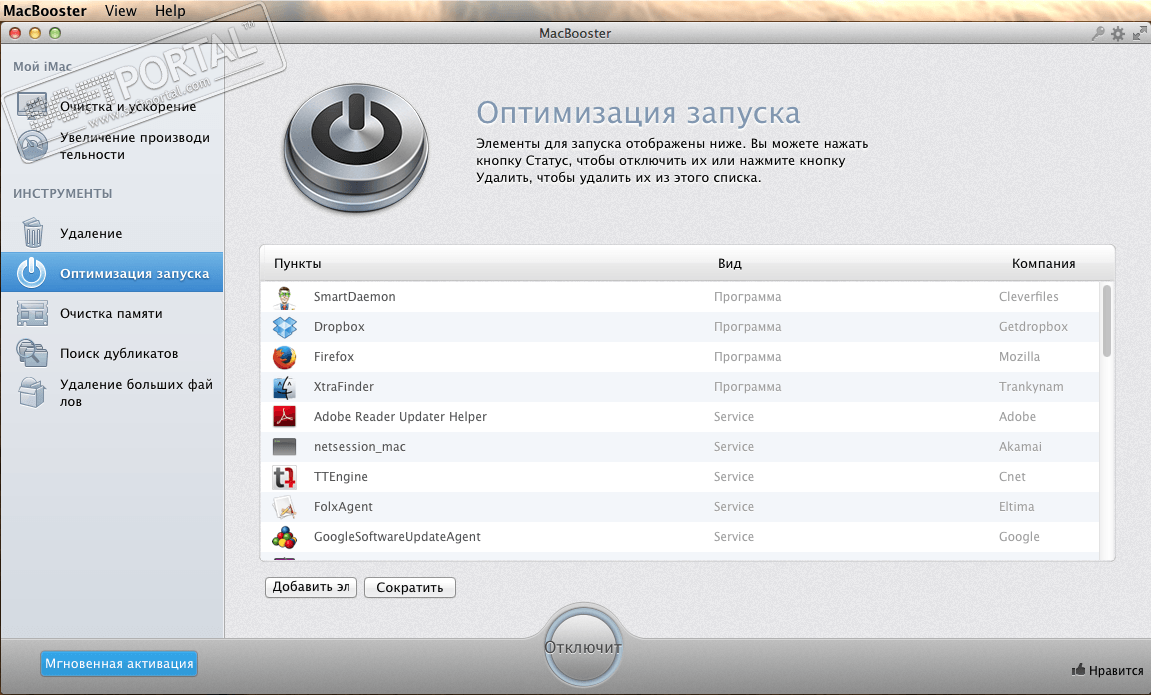
Task: Click the Adobe company cell
Action: [1017, 417]
